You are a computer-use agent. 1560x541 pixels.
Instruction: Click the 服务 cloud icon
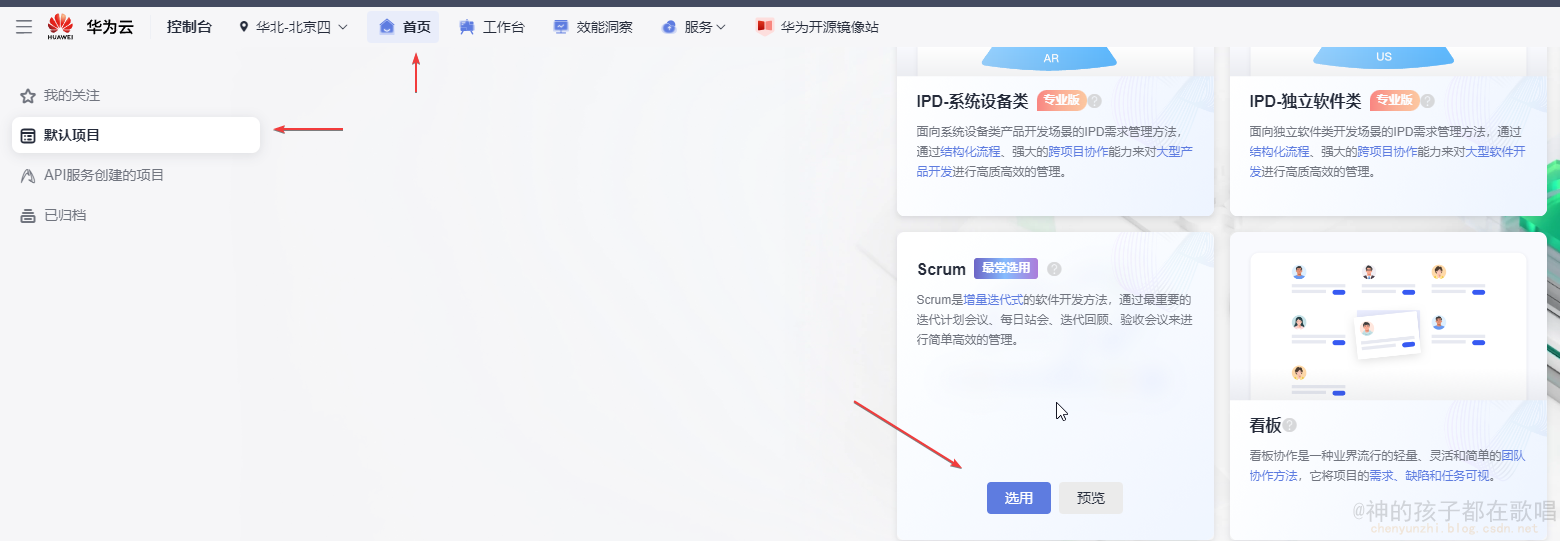[x=669, y=27]
